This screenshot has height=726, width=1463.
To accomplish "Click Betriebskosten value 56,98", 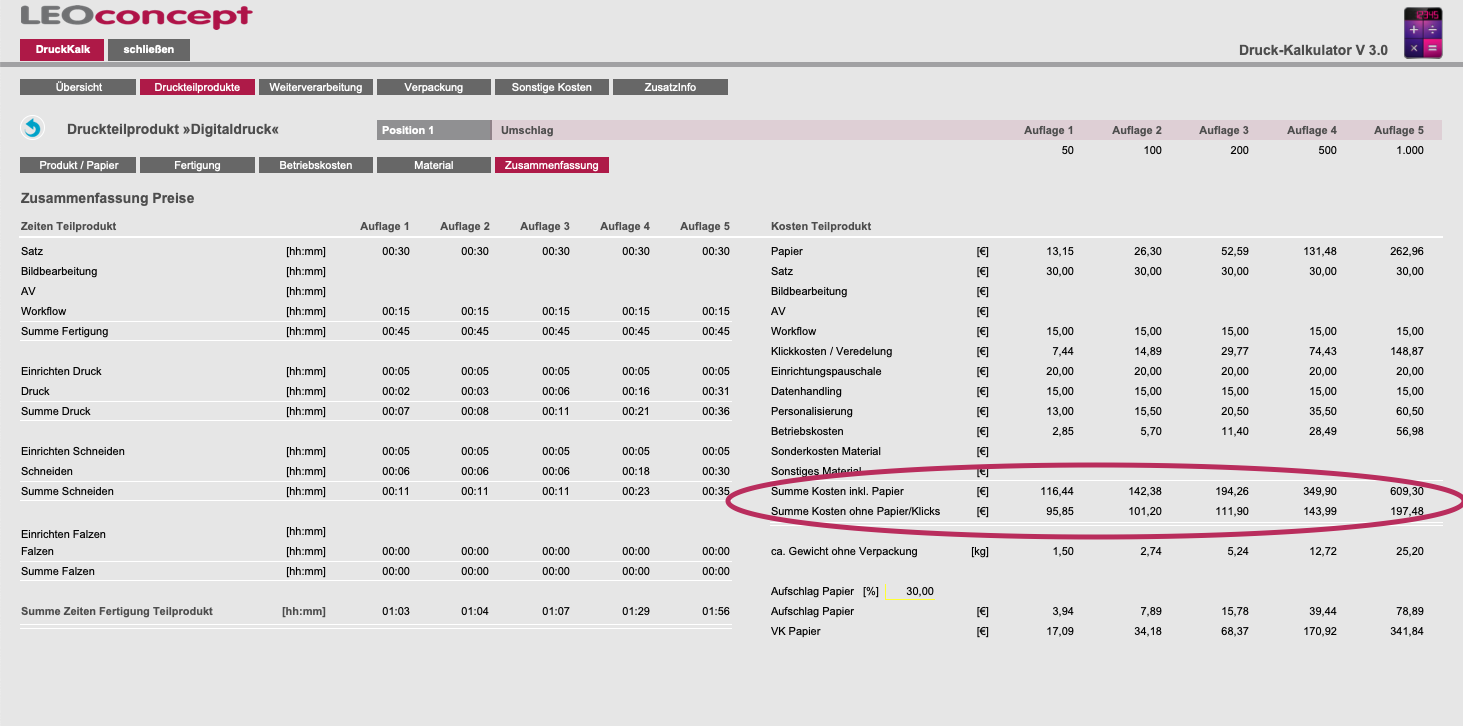I will [1409, 431].
